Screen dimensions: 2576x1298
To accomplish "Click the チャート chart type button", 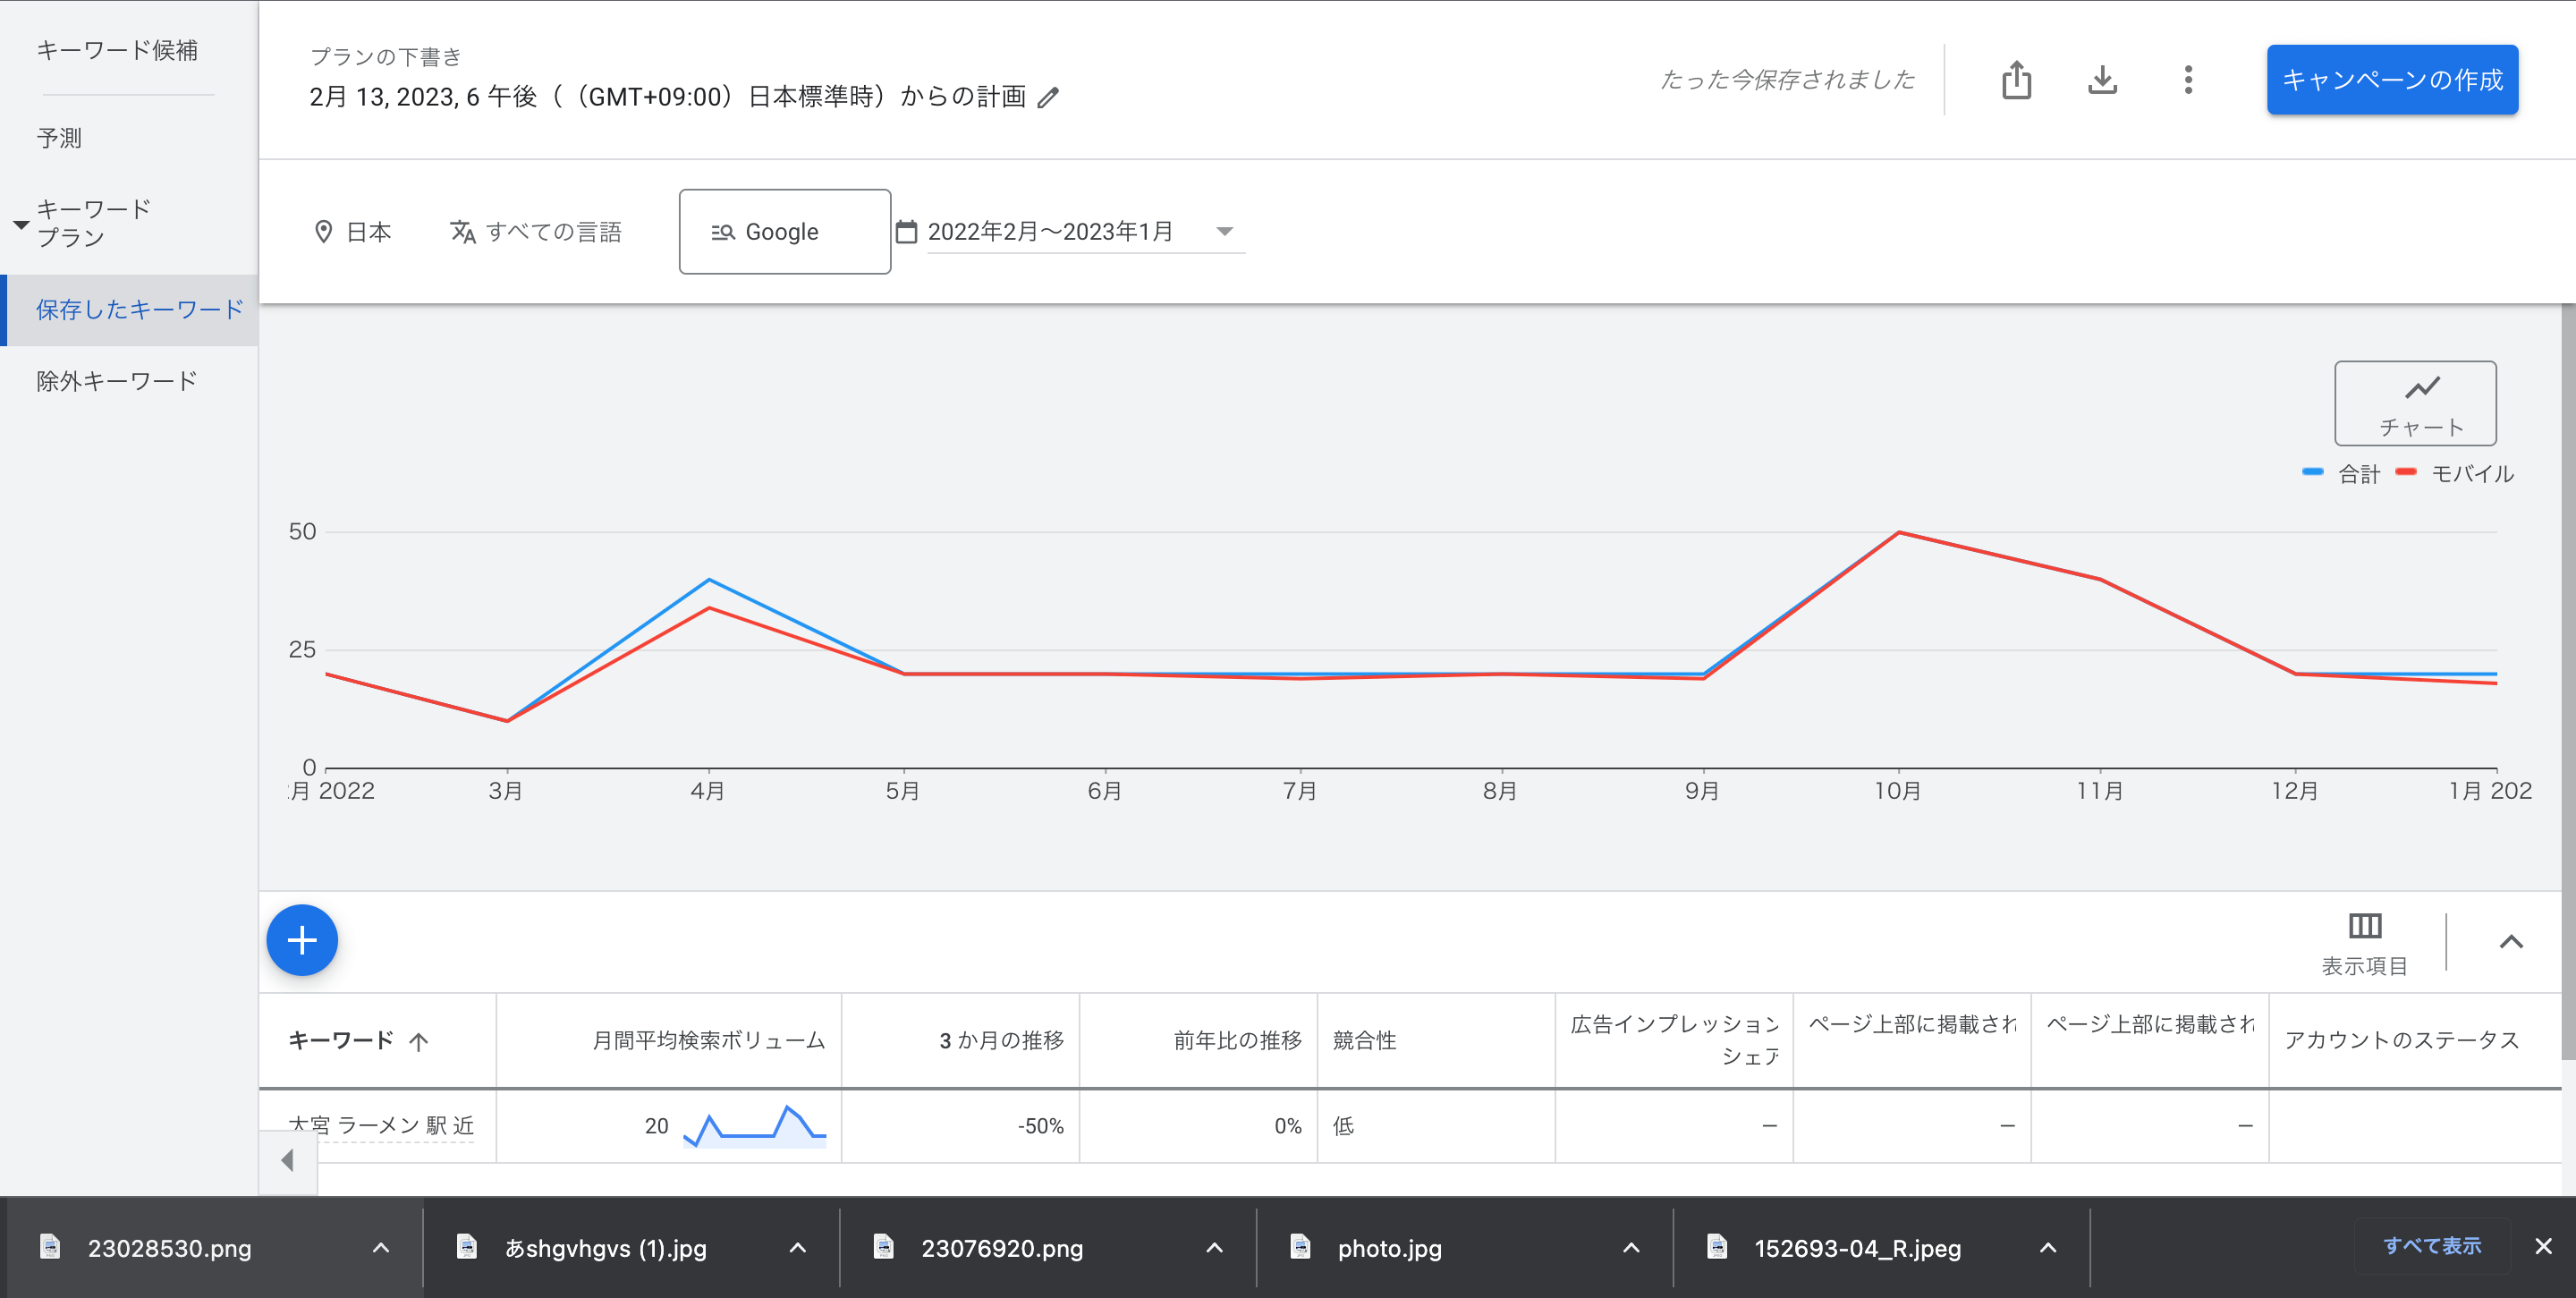I will click(2414, 403).
